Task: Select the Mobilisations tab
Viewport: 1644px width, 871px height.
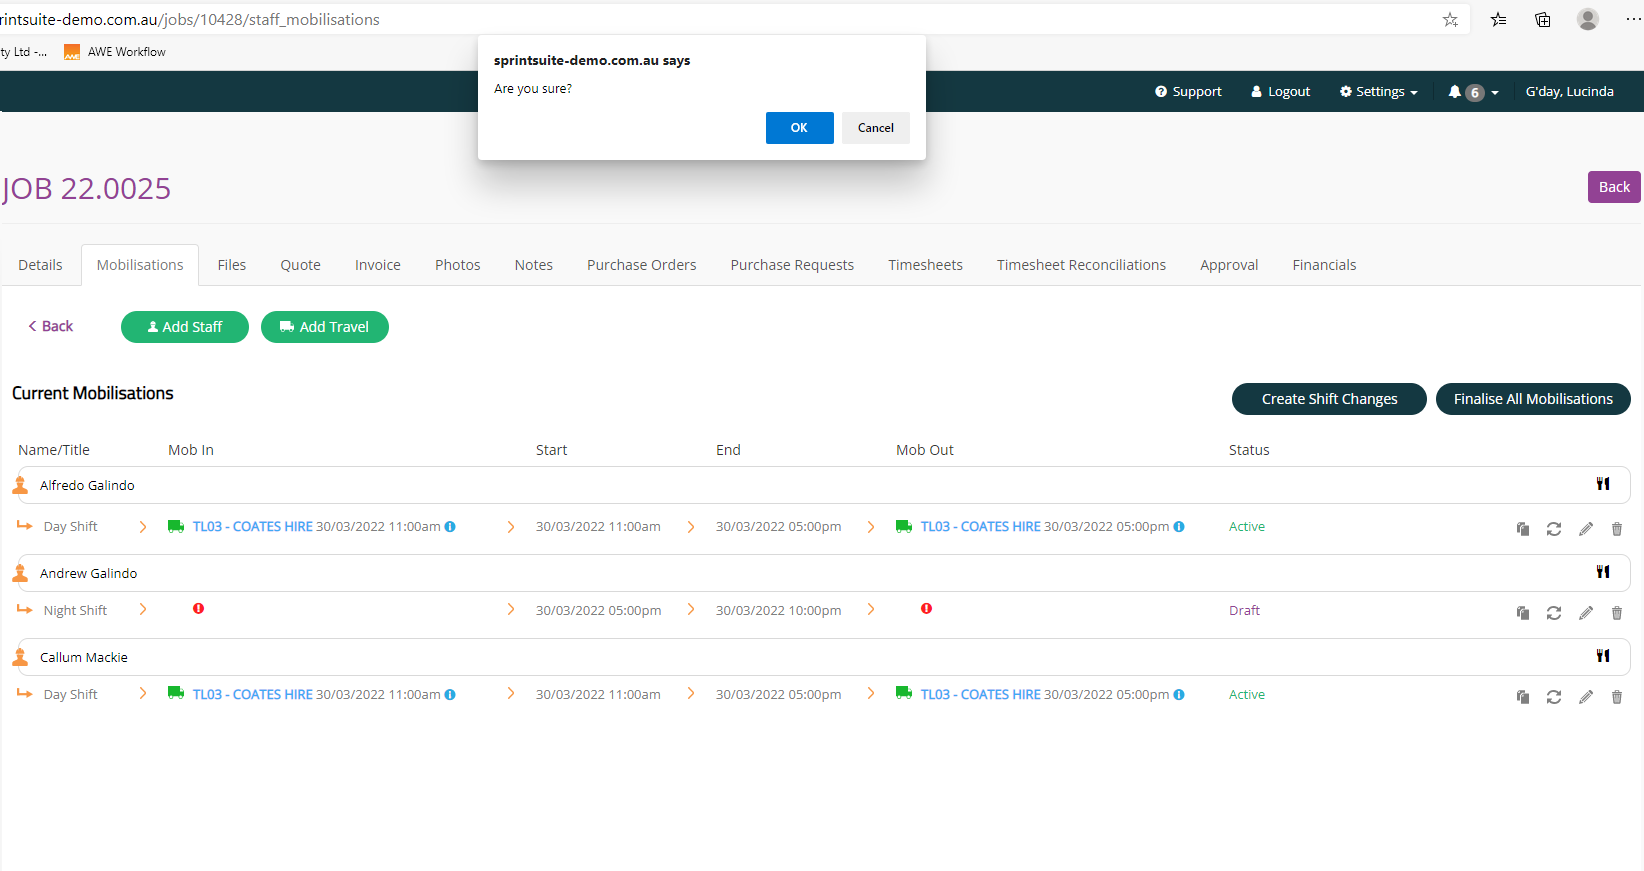Action: click(140, 265)
